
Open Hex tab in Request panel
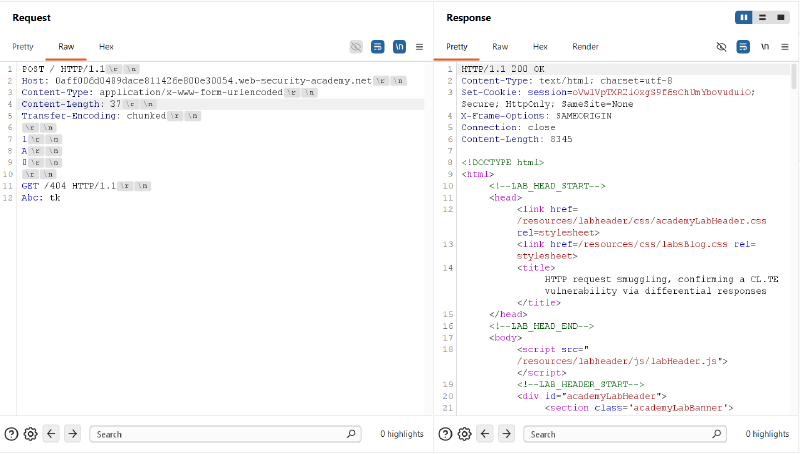pos(106,47)
